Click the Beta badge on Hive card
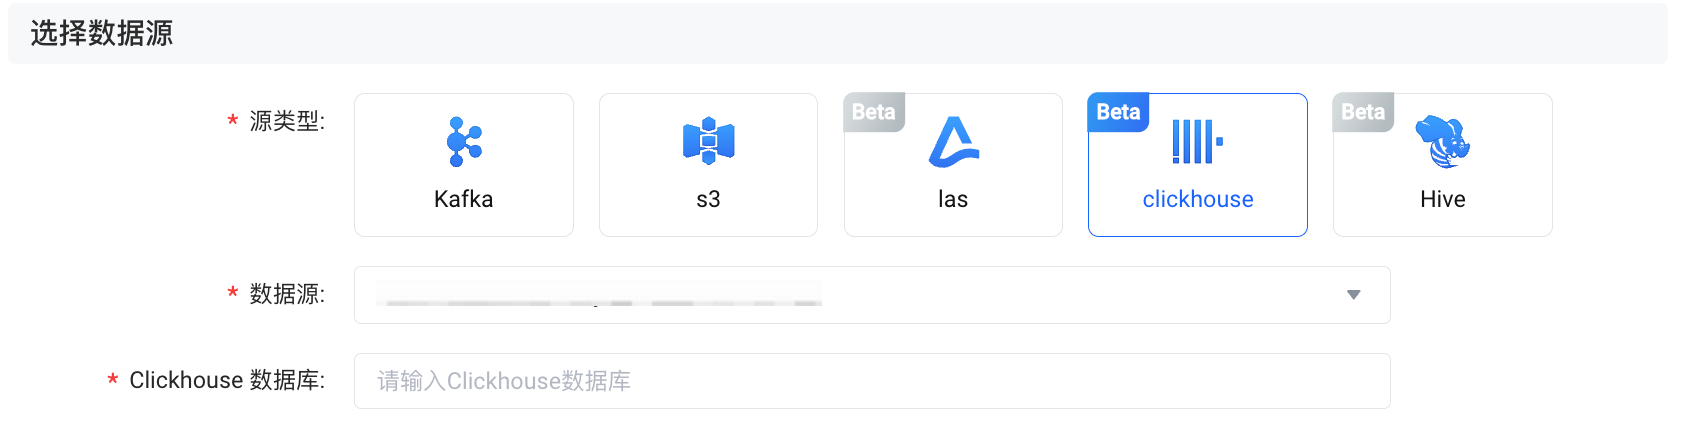The width and height of the screenshot is (1688, 426). (x=1363, y=112)
